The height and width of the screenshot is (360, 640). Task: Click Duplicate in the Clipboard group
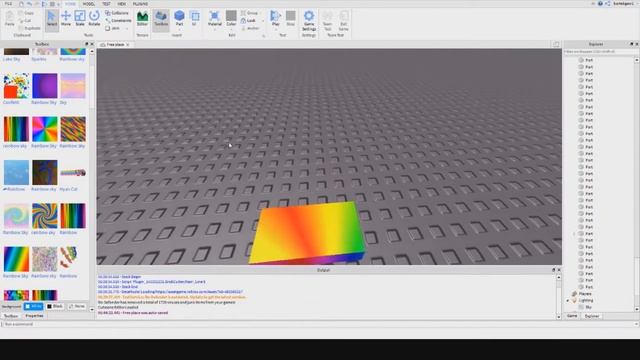[x=29, y=28]
